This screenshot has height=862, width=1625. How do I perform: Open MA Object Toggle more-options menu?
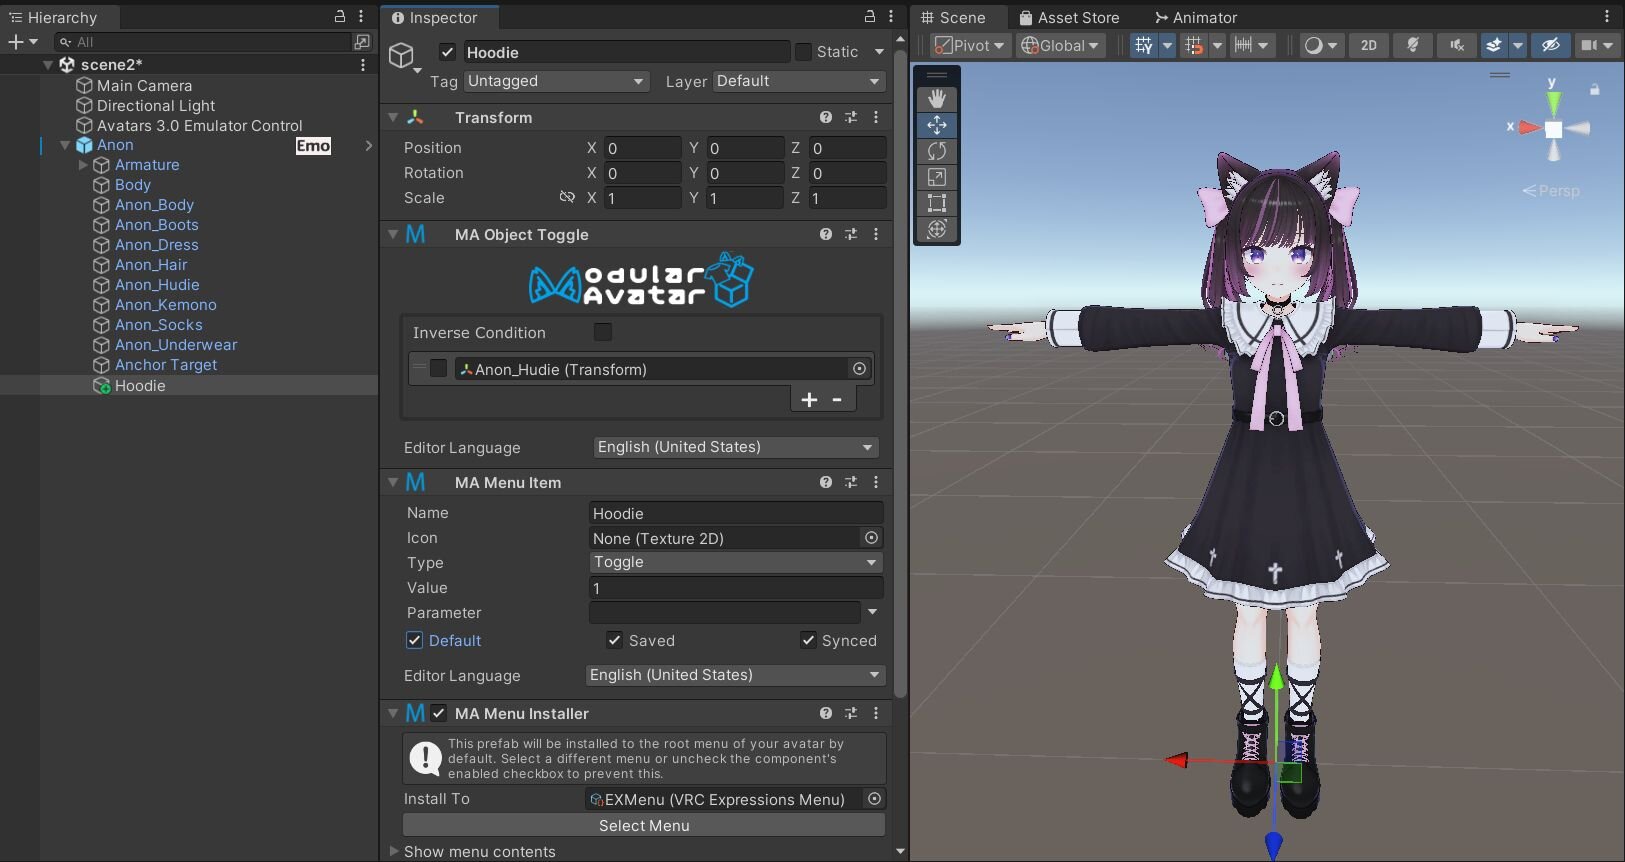click(x=876, y=234)
